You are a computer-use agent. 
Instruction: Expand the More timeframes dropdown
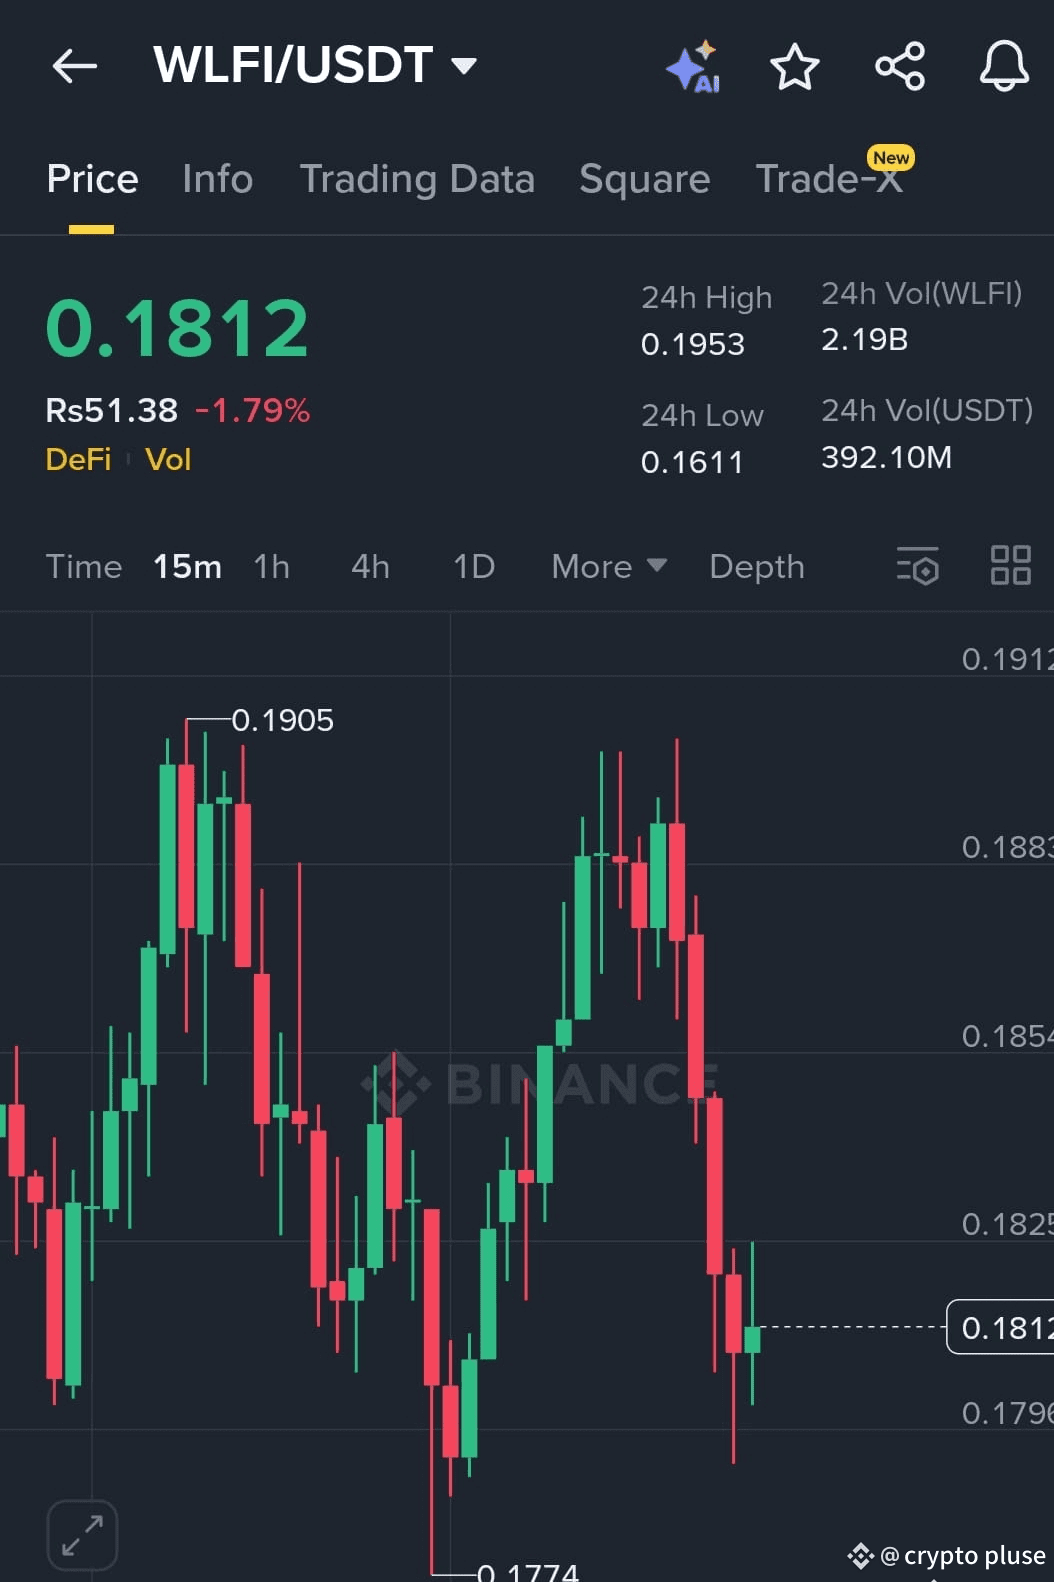point(609,567)
